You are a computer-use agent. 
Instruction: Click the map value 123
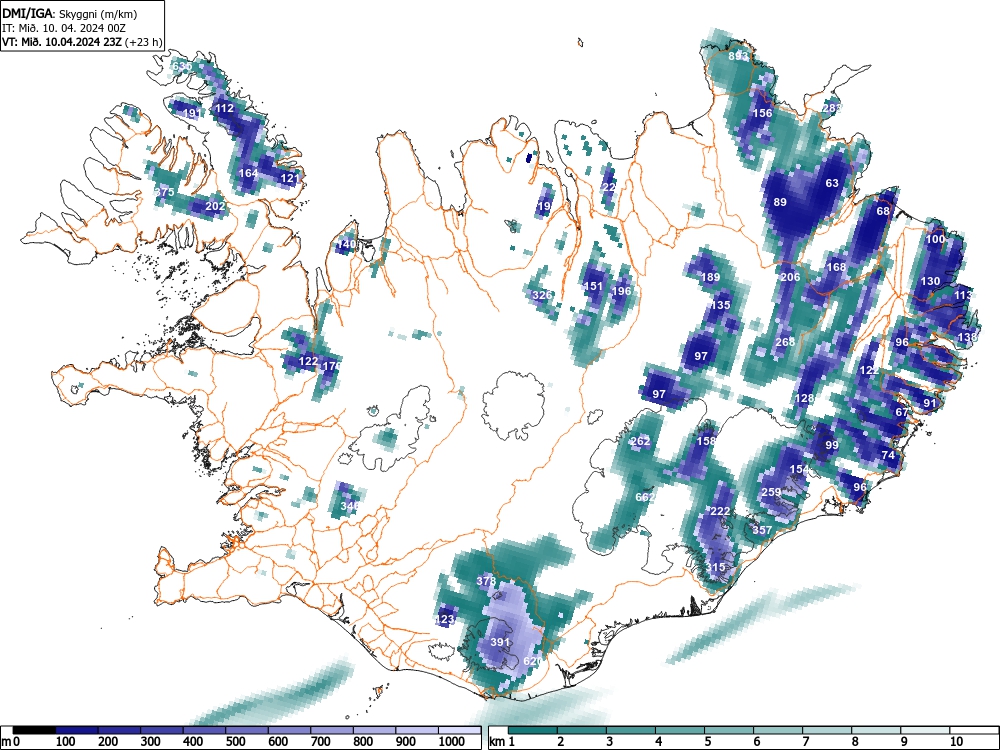(x=445, y=619)
